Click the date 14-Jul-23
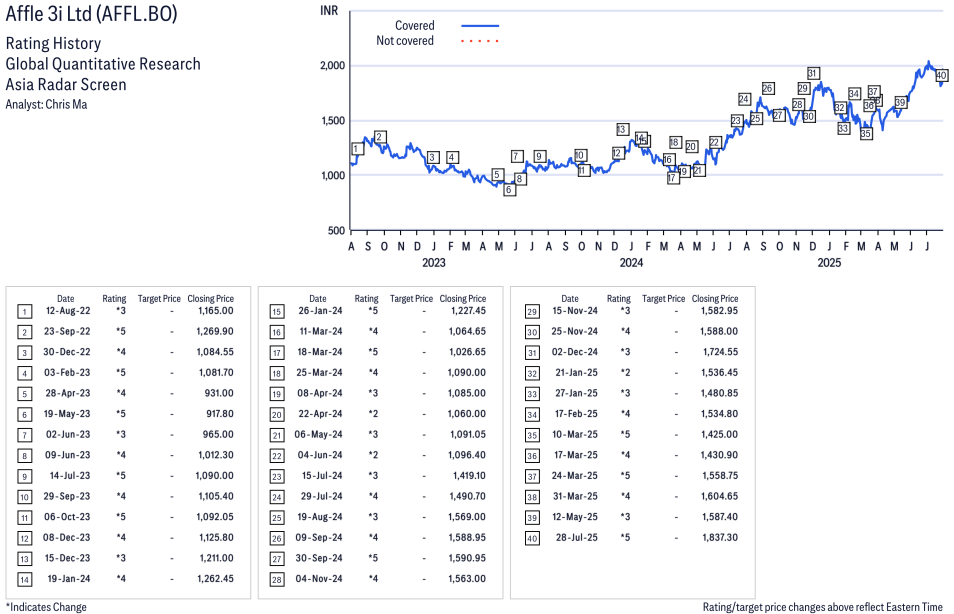 [70, 476]
